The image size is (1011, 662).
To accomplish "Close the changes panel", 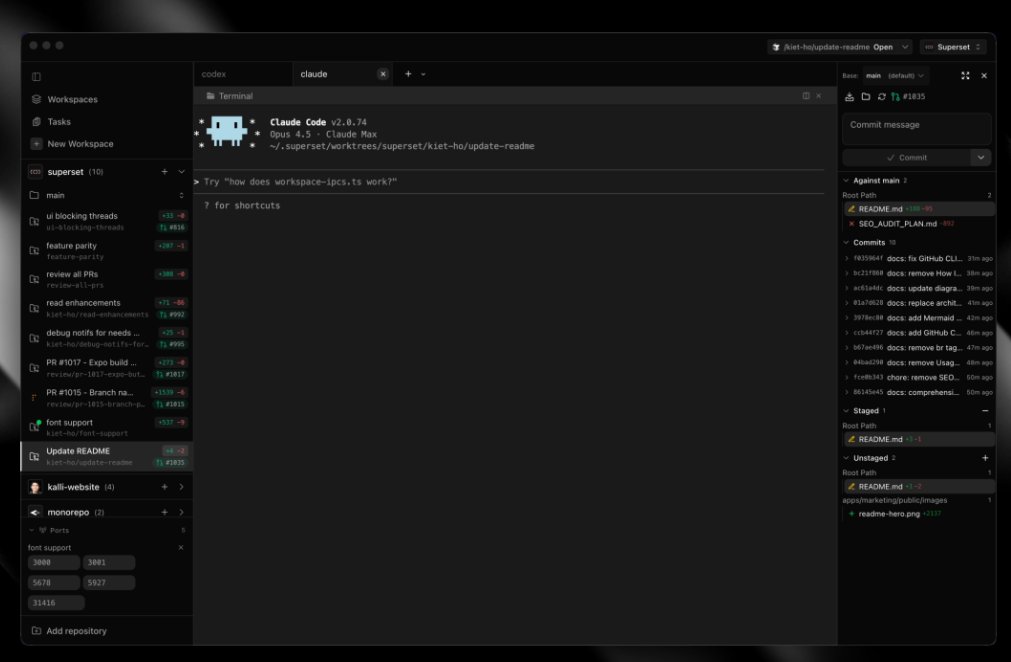I will click(984, 75).
